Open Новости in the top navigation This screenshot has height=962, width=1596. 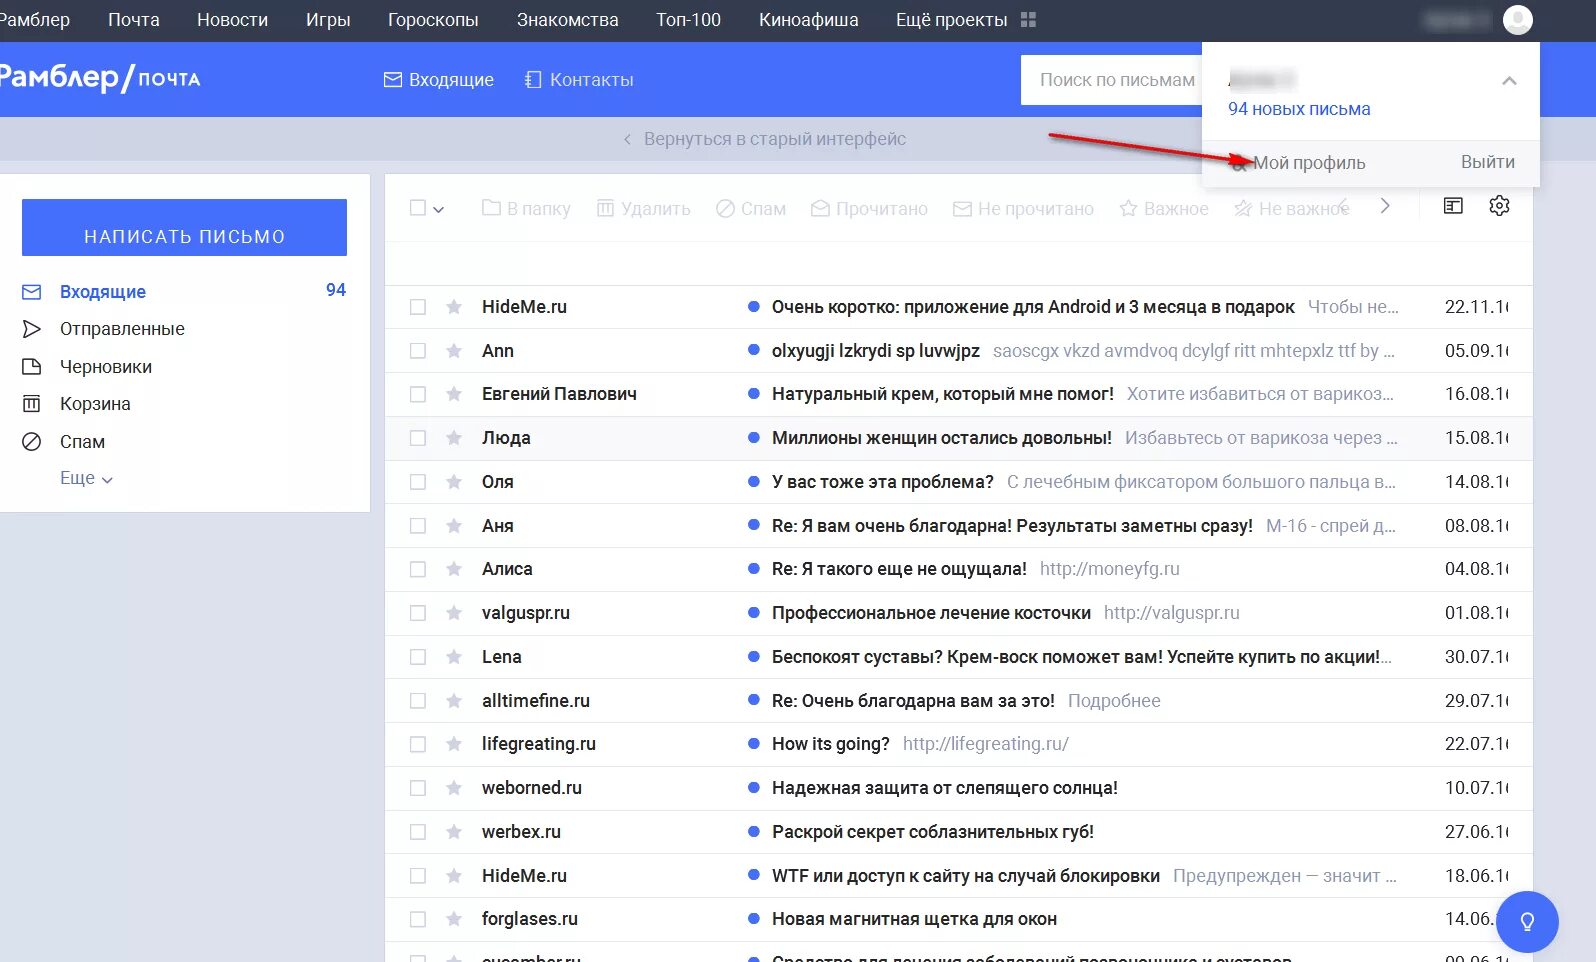tap(232, 20)
